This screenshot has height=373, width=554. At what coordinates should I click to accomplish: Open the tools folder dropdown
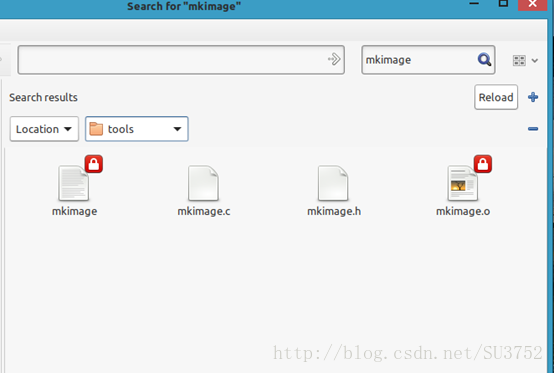pos(137,129)
